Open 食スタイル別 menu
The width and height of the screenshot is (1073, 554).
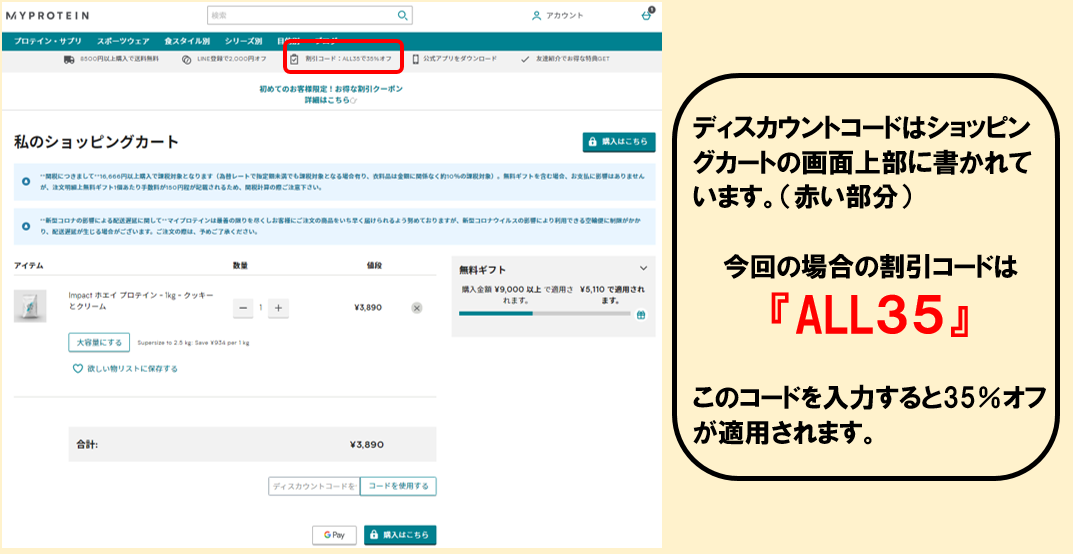[187, 41]
